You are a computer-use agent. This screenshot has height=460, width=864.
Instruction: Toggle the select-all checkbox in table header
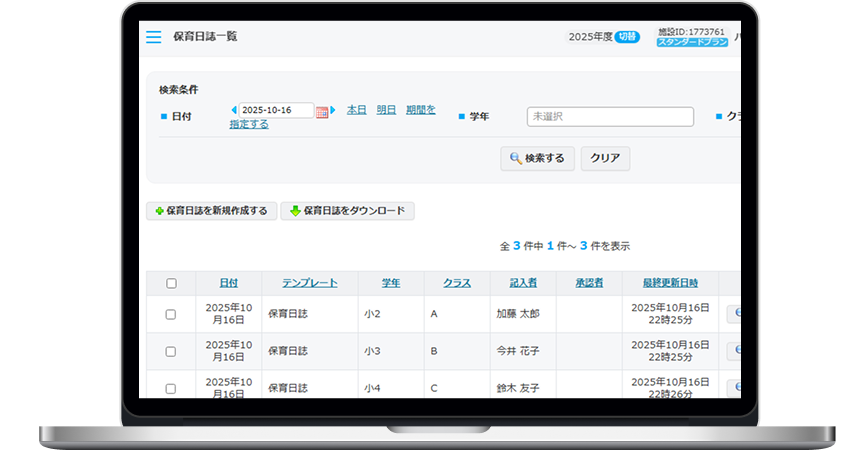[x=171, y=283]
